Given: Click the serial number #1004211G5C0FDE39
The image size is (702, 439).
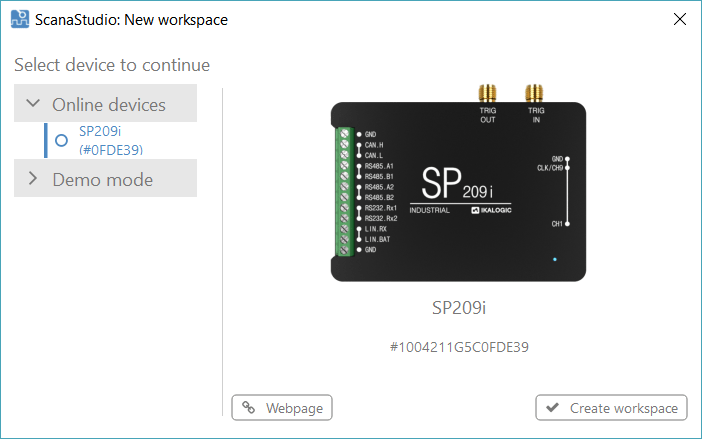Looking at the screenshot, I should [458, 347].
